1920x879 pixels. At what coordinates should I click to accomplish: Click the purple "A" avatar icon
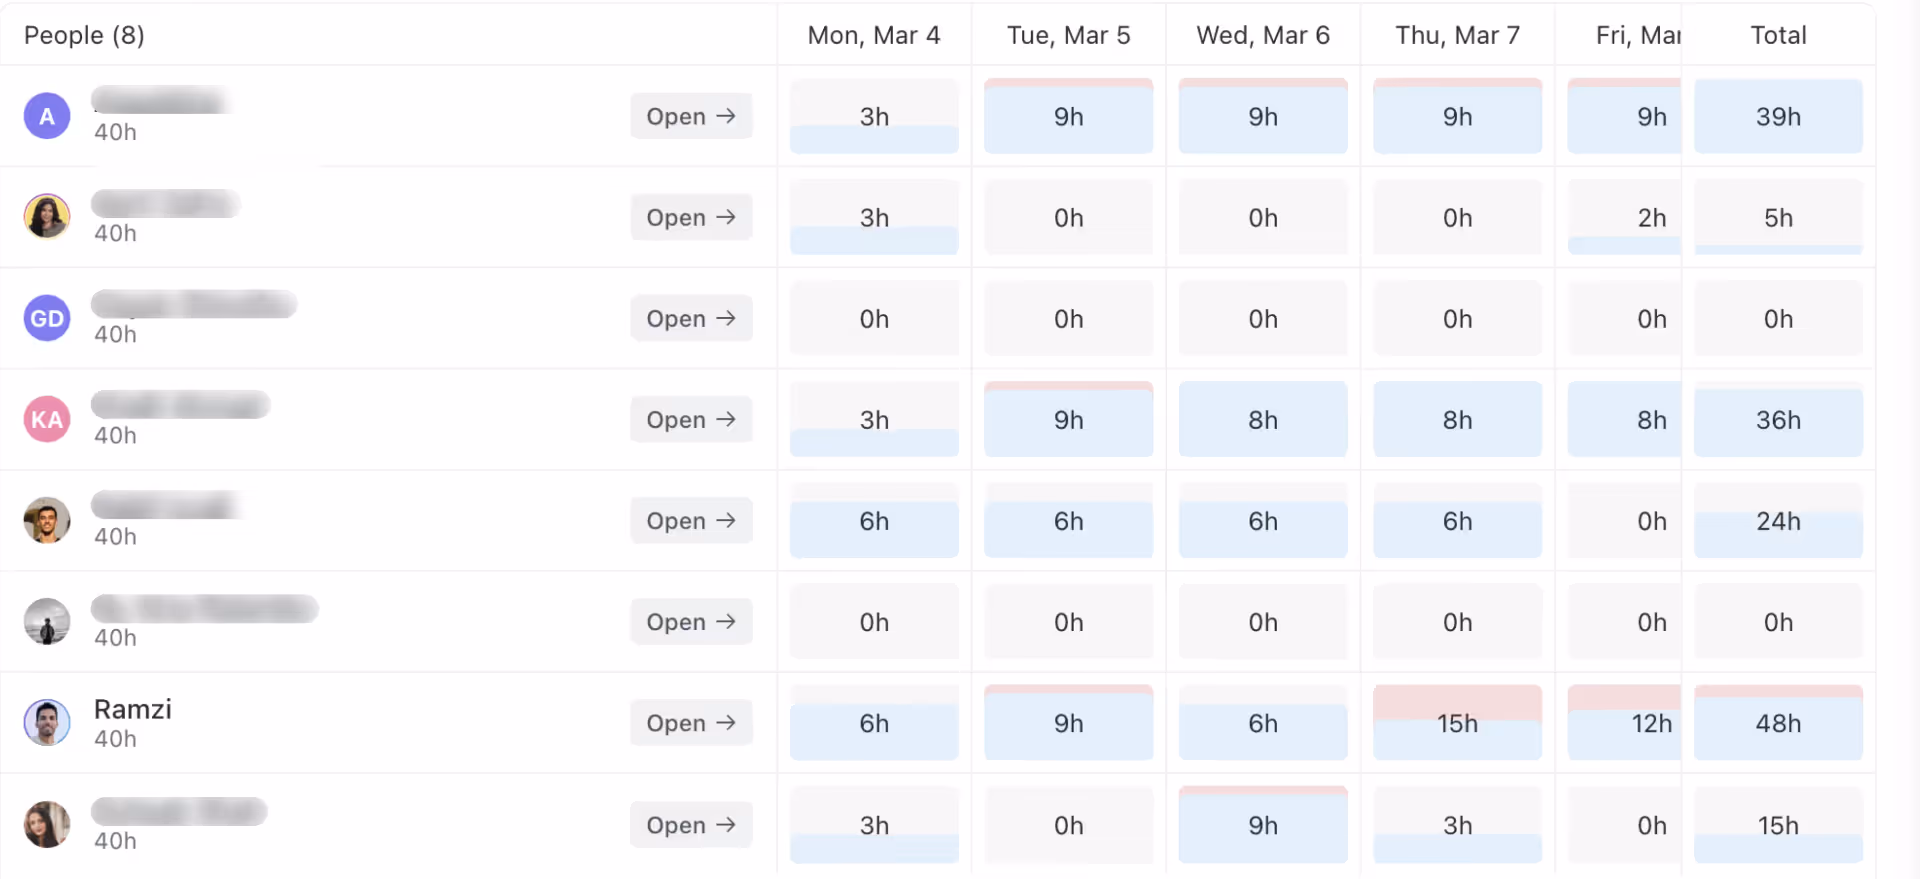(46, 116)
